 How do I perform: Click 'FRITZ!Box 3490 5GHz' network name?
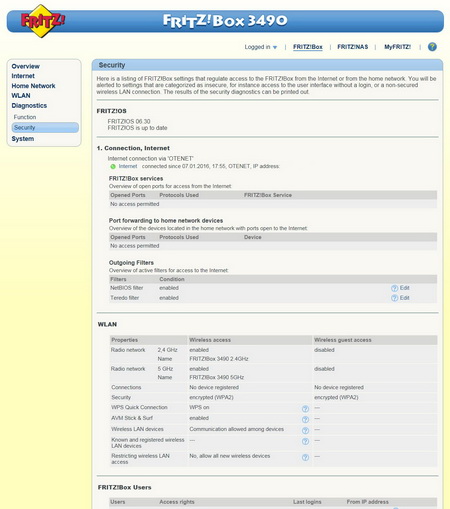pos(217,377)
